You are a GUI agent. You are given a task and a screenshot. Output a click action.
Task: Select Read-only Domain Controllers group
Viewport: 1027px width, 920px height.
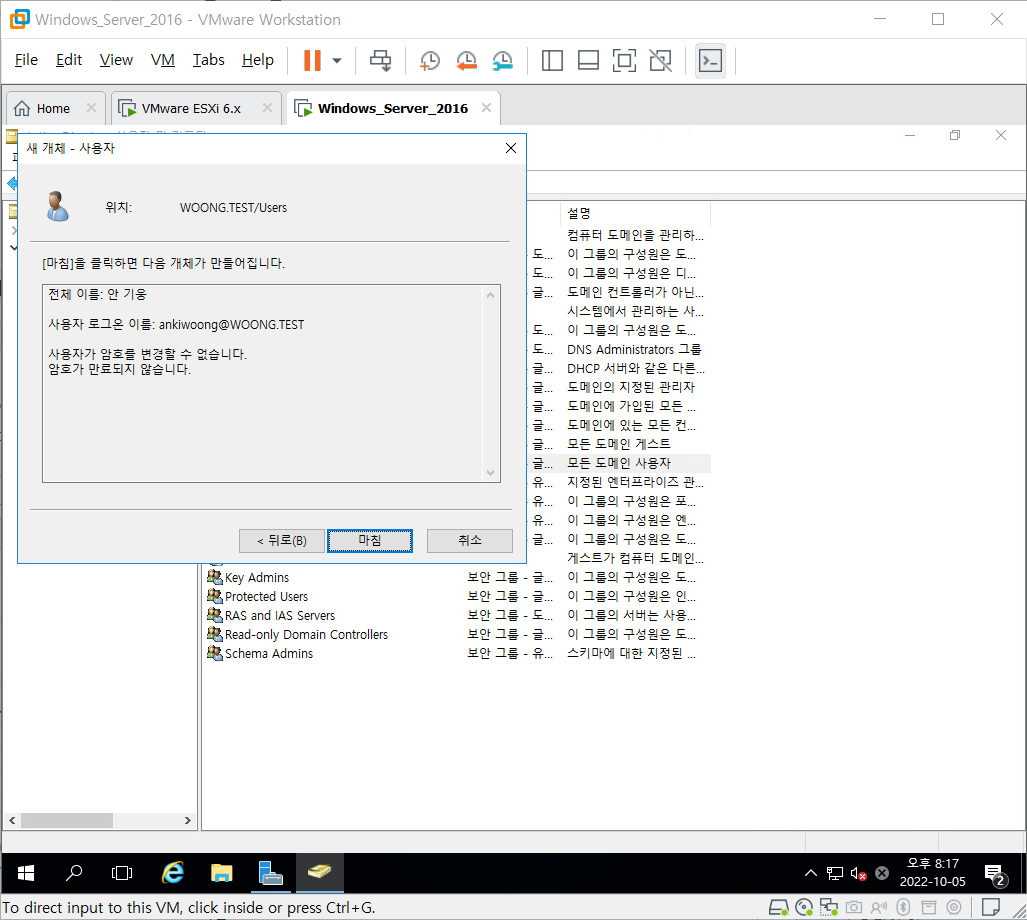(306, 635)
